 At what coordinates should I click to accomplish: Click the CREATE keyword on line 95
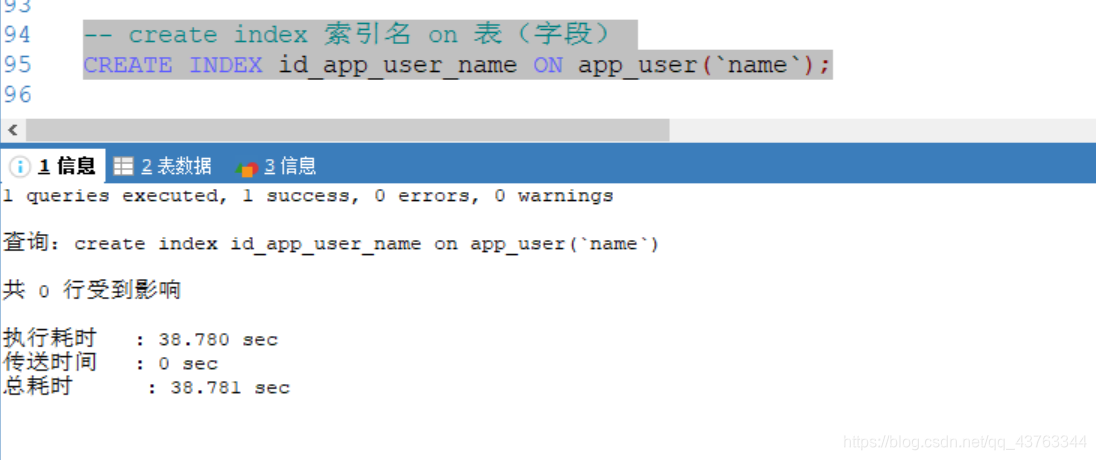pos(127,65)
